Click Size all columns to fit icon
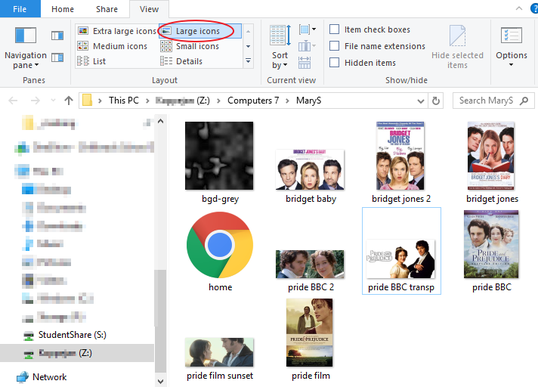Image resolution: width=538 pixels, height=387 pixels. (305, 63)
